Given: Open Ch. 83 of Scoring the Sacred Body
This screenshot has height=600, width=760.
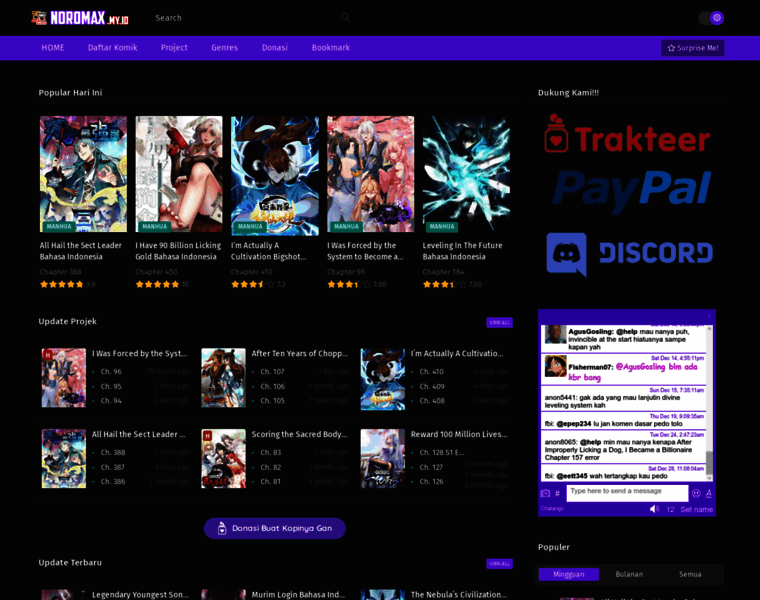Looking at the screenshot, I should [270, 452].
